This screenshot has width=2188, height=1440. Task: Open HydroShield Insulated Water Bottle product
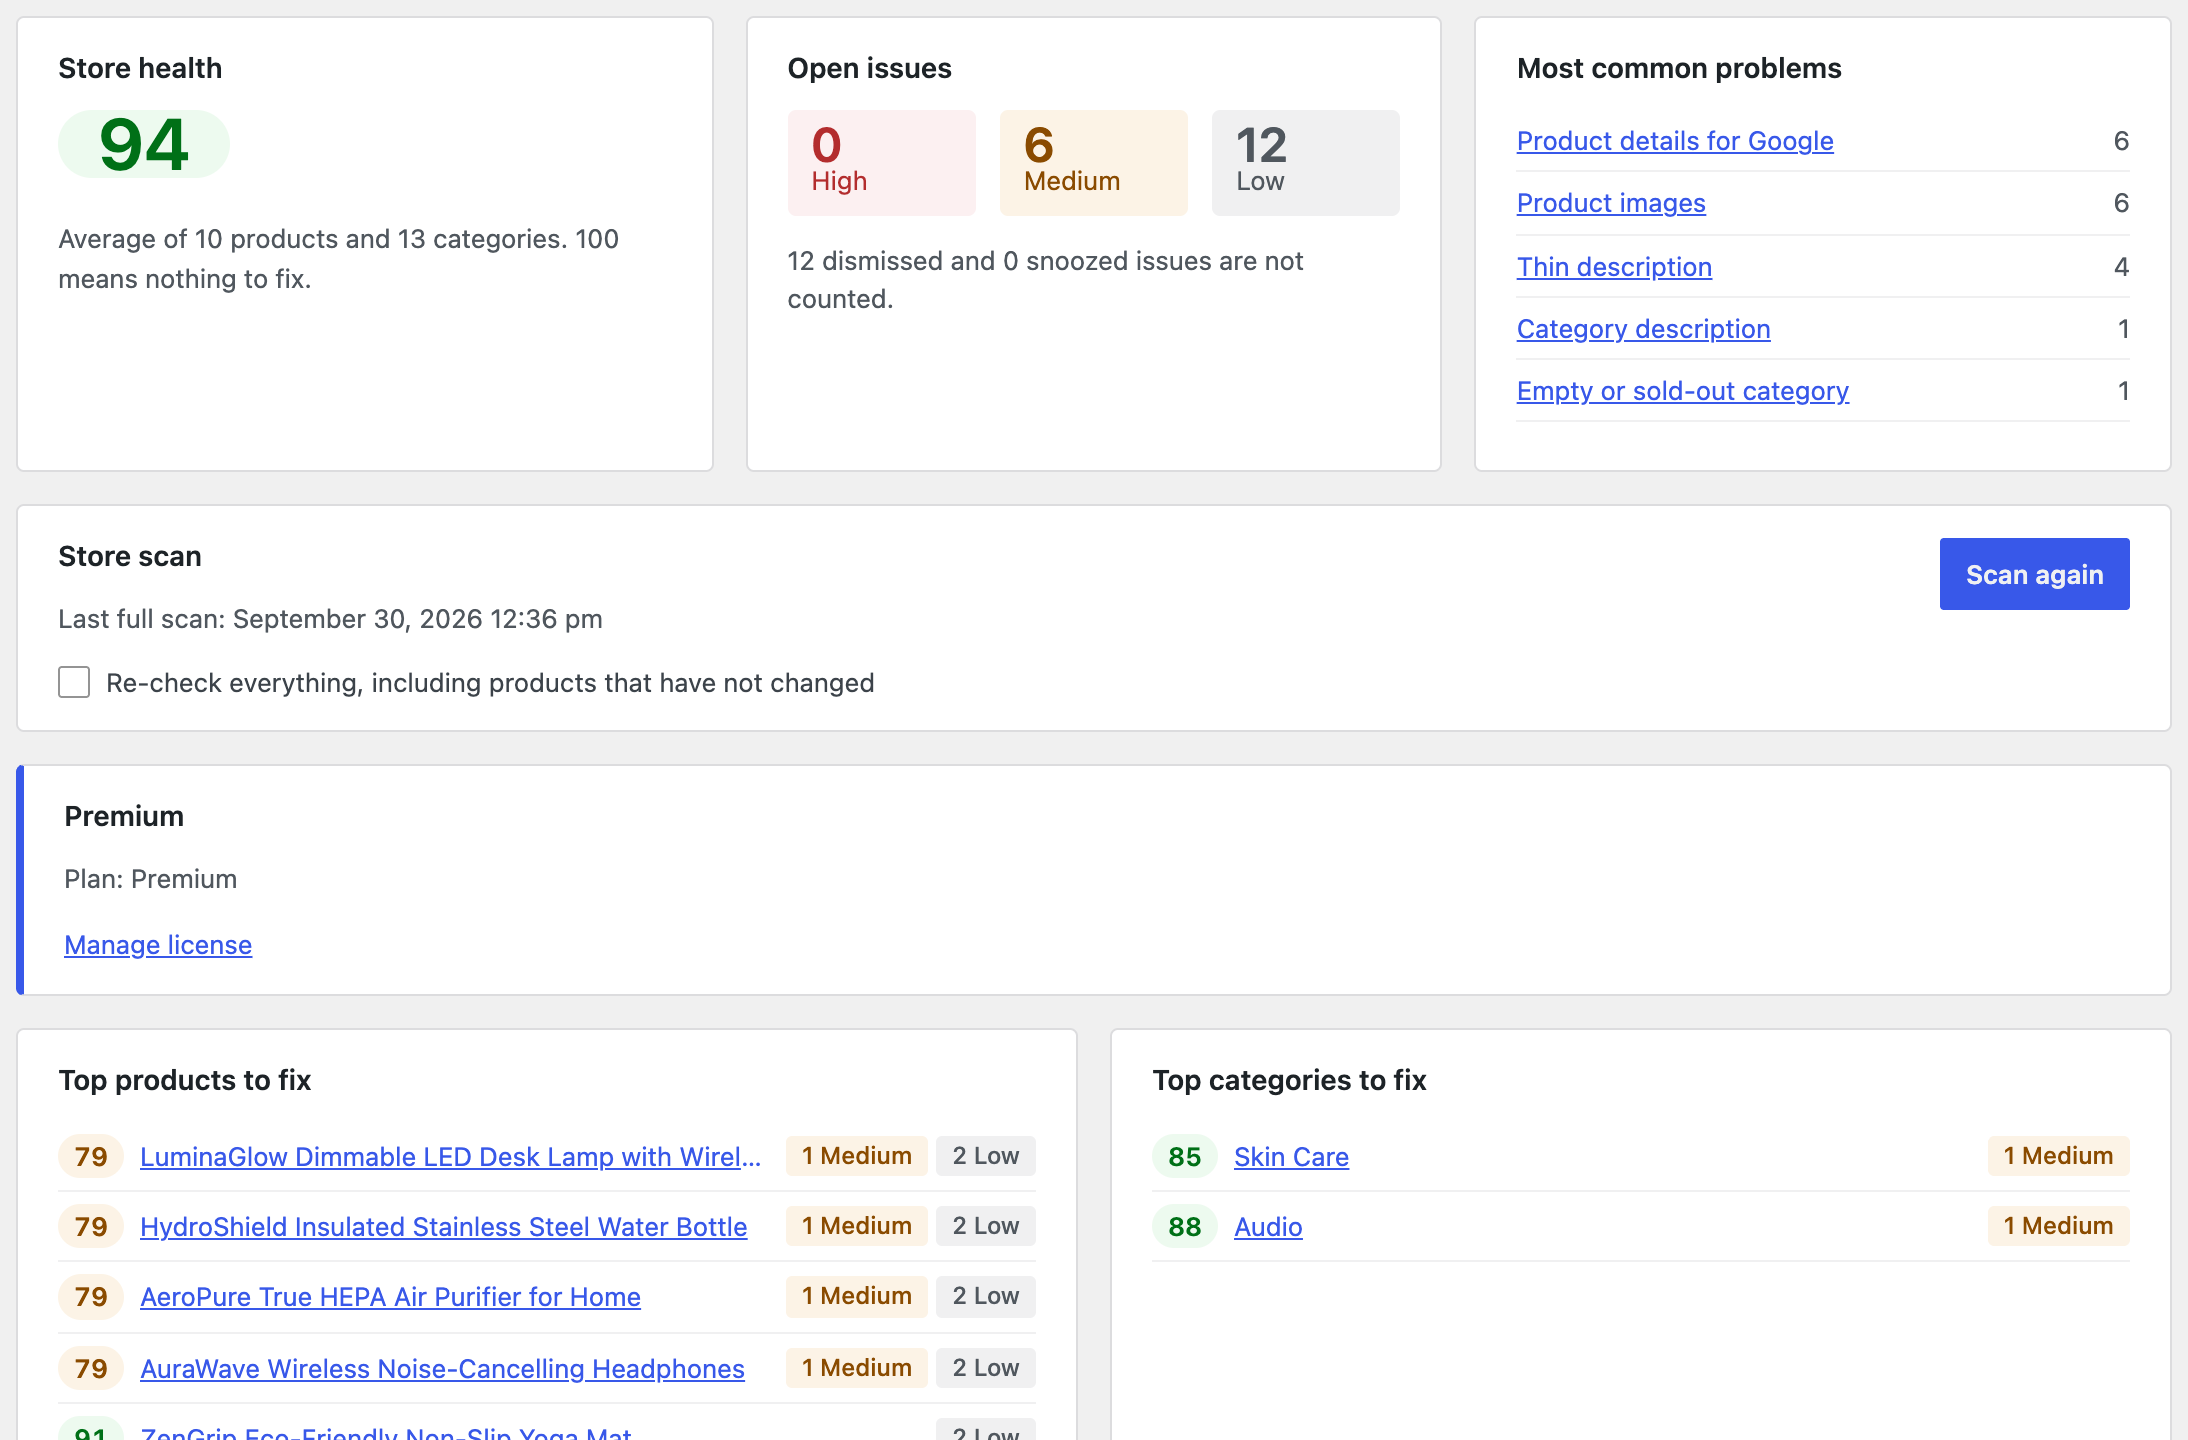point(443,1227)
